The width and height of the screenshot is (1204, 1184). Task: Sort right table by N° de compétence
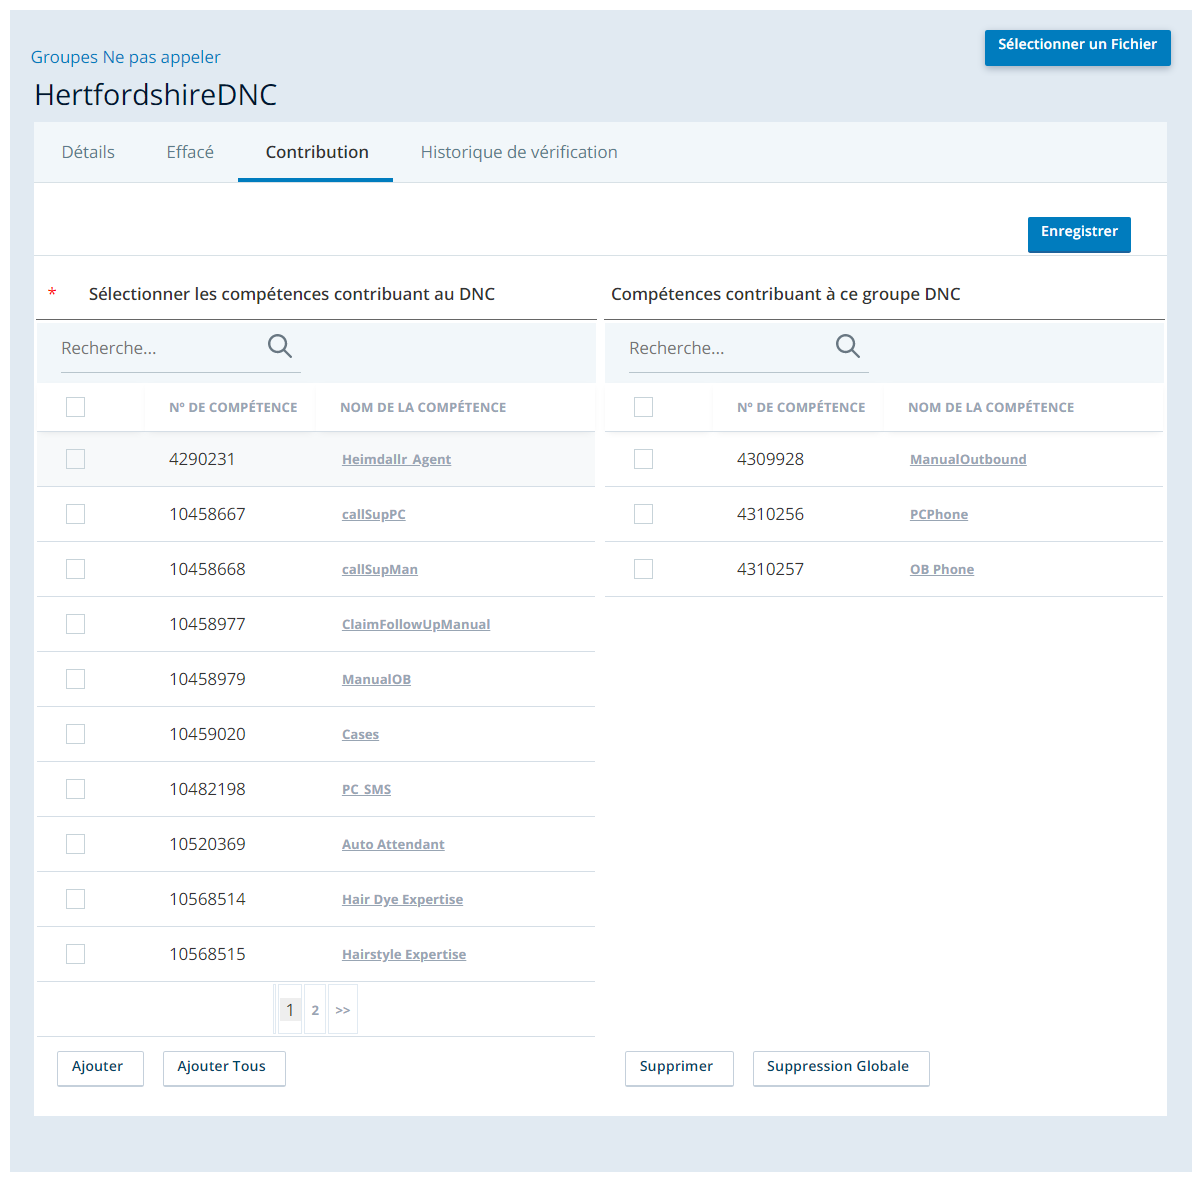pos(801,407)
